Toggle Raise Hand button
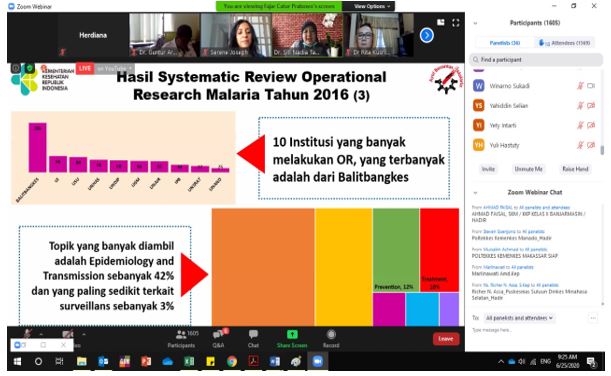The width and height of the screenshot is (611, 376). pyautogui.click(x=575, y=169)
